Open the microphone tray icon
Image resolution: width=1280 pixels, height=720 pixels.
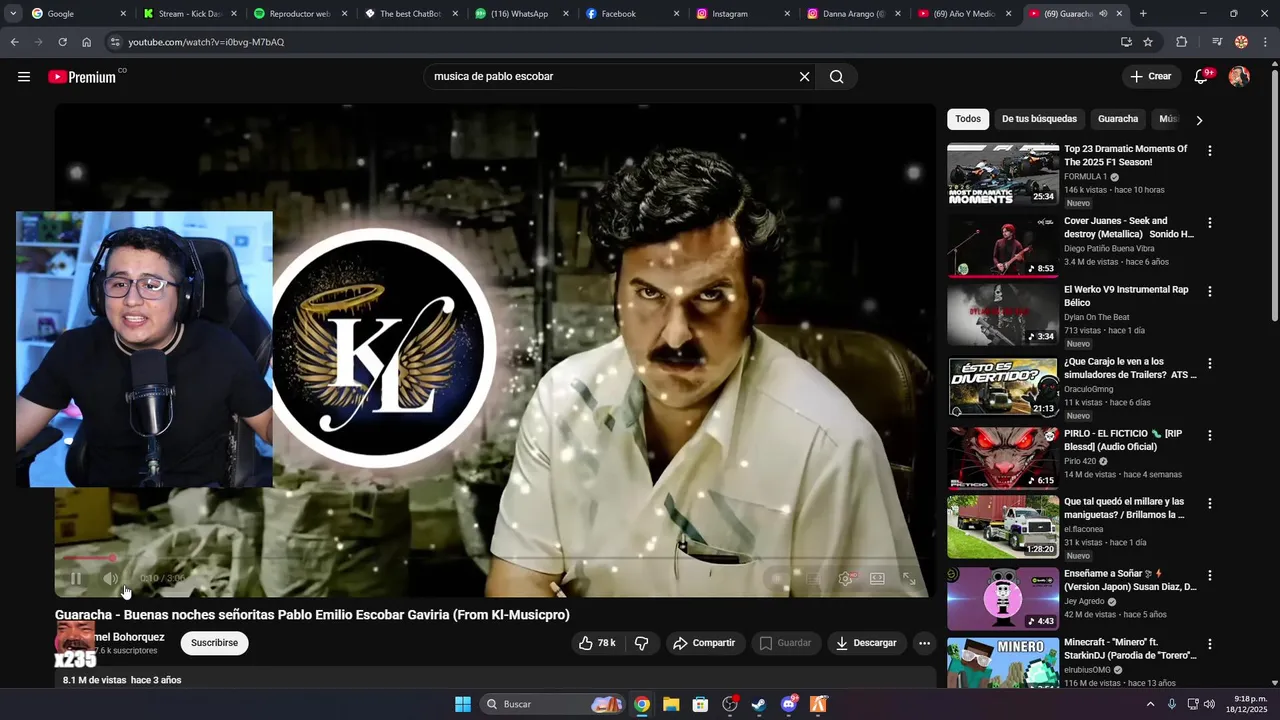click(x=1171, y=704)
